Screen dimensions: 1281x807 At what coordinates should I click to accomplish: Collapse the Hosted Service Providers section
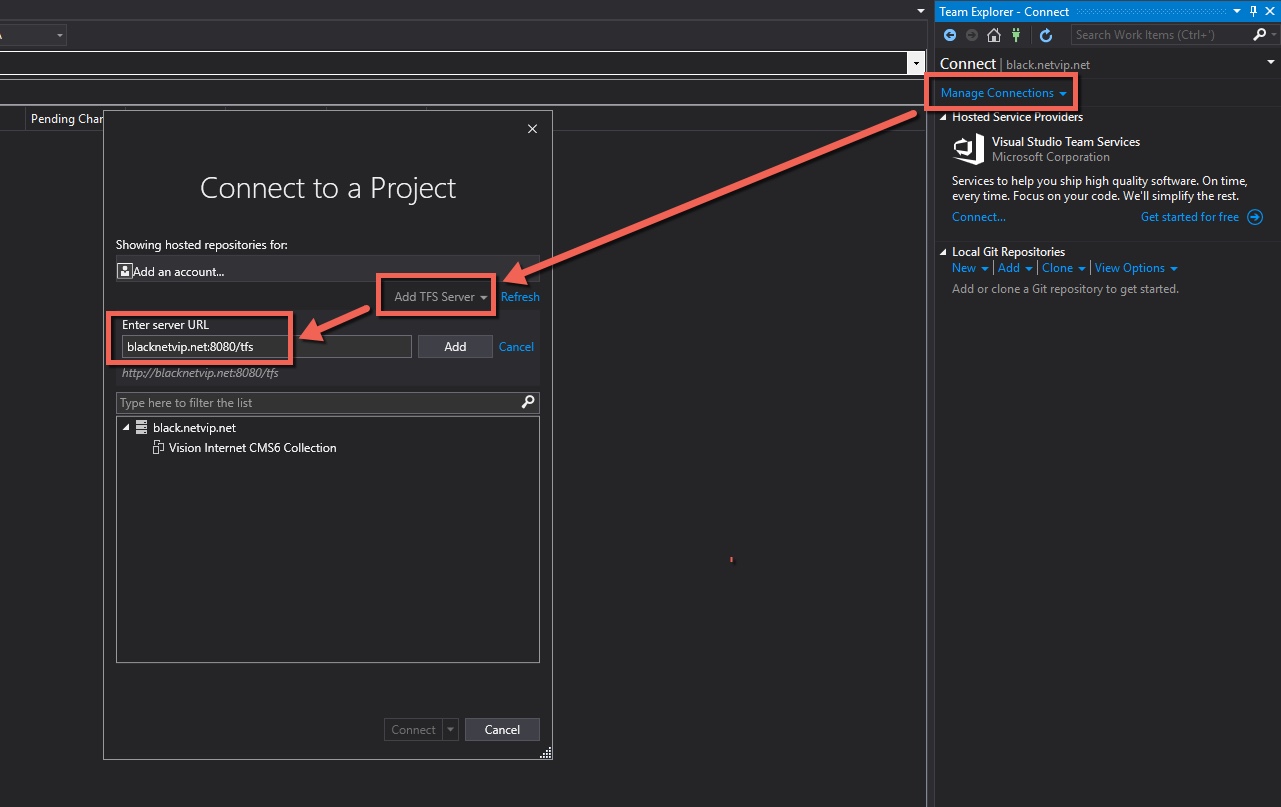pos(944,117)
